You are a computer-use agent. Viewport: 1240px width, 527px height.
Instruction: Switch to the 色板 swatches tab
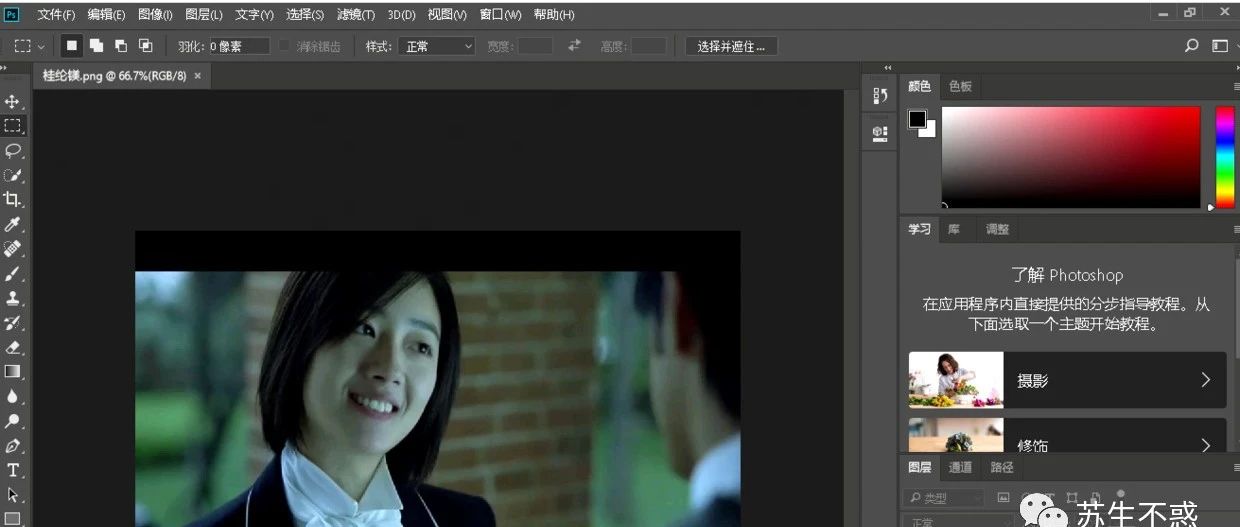click(960, 87)
